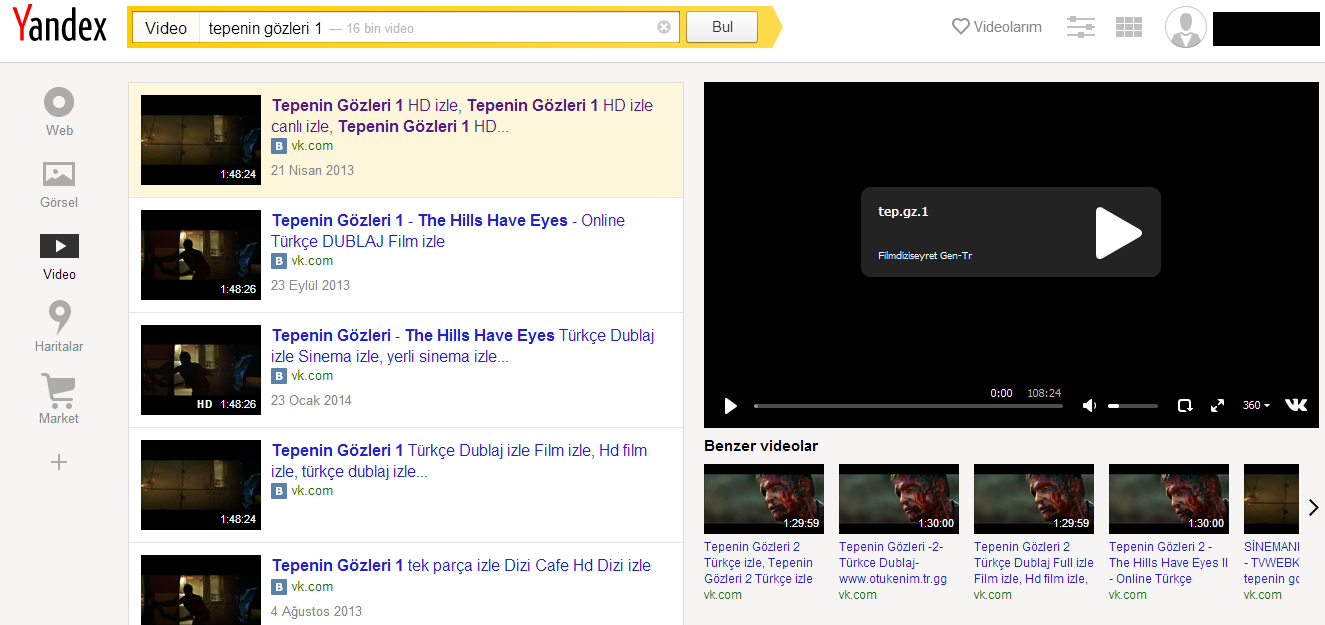1325x625 pixels.
Task: Switch to Görsel image search
Action: tap(59, 184)
